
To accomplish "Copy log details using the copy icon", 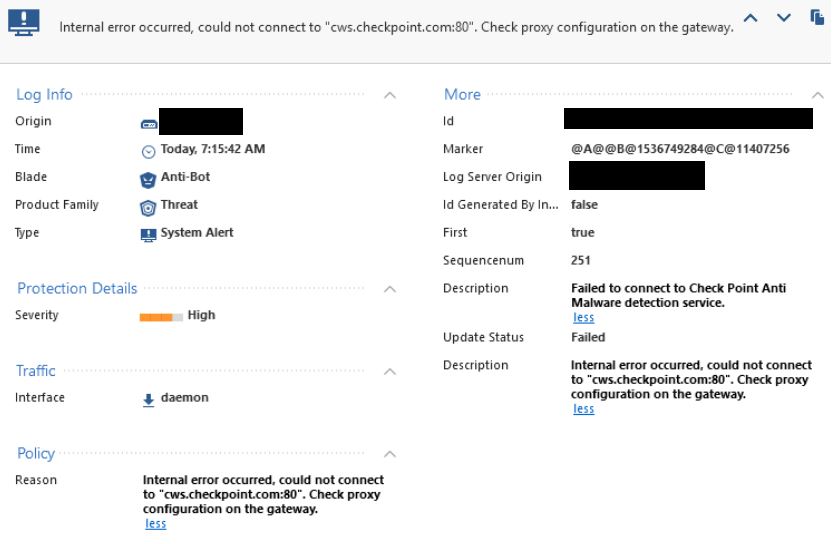I will 817,17.
